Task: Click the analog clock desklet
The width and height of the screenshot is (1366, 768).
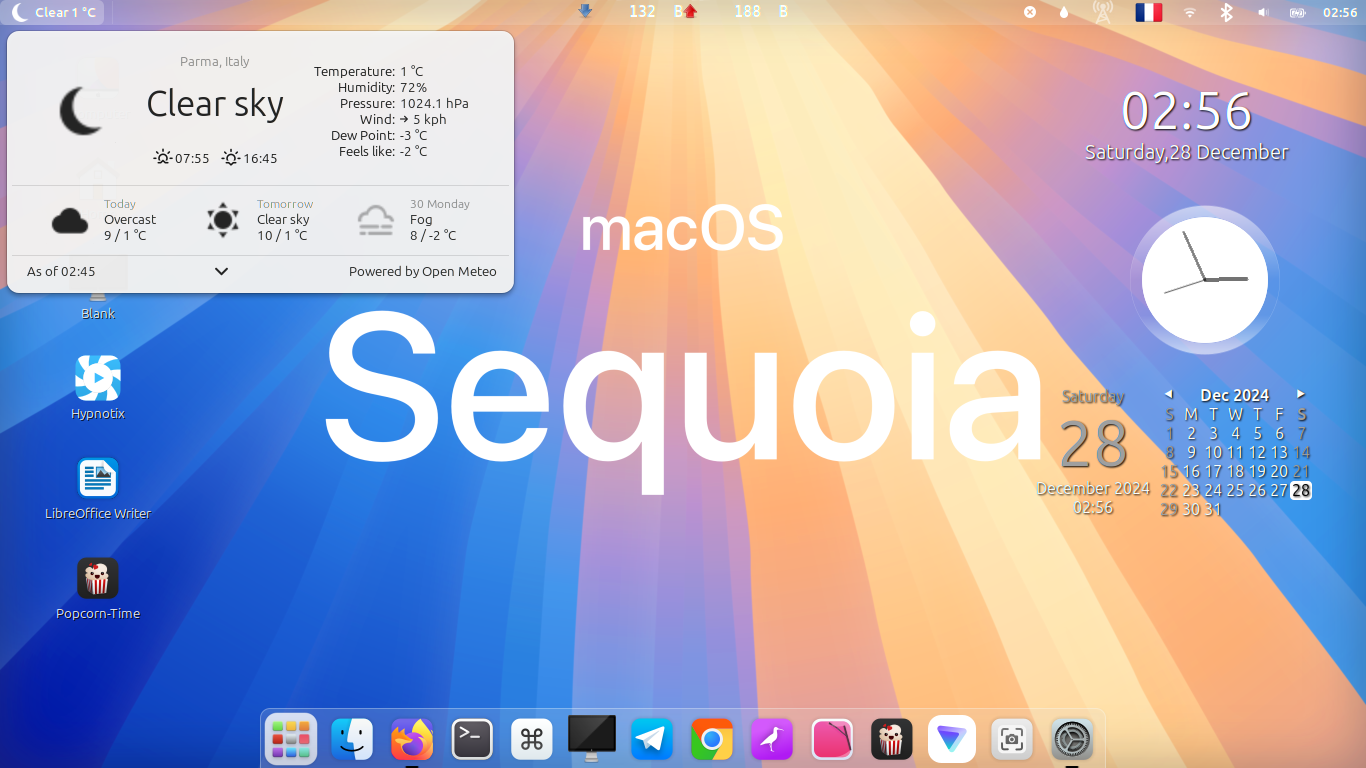Action: pyautogui.click(x=1204, y=280)
